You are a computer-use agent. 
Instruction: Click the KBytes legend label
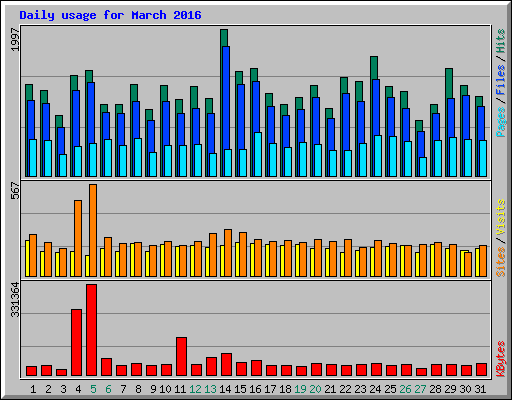pyautogui.click(x=501, y=359)
